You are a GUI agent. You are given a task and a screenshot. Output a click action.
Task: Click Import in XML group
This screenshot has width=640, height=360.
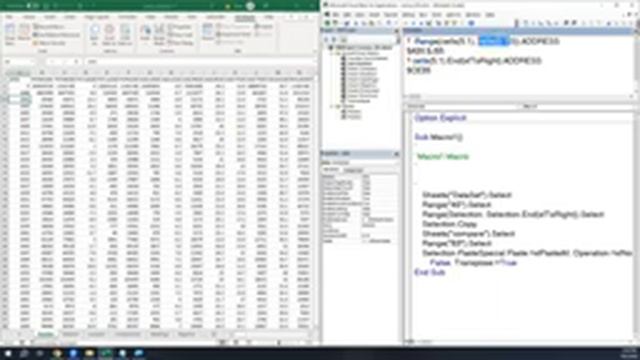pos(264,27)
